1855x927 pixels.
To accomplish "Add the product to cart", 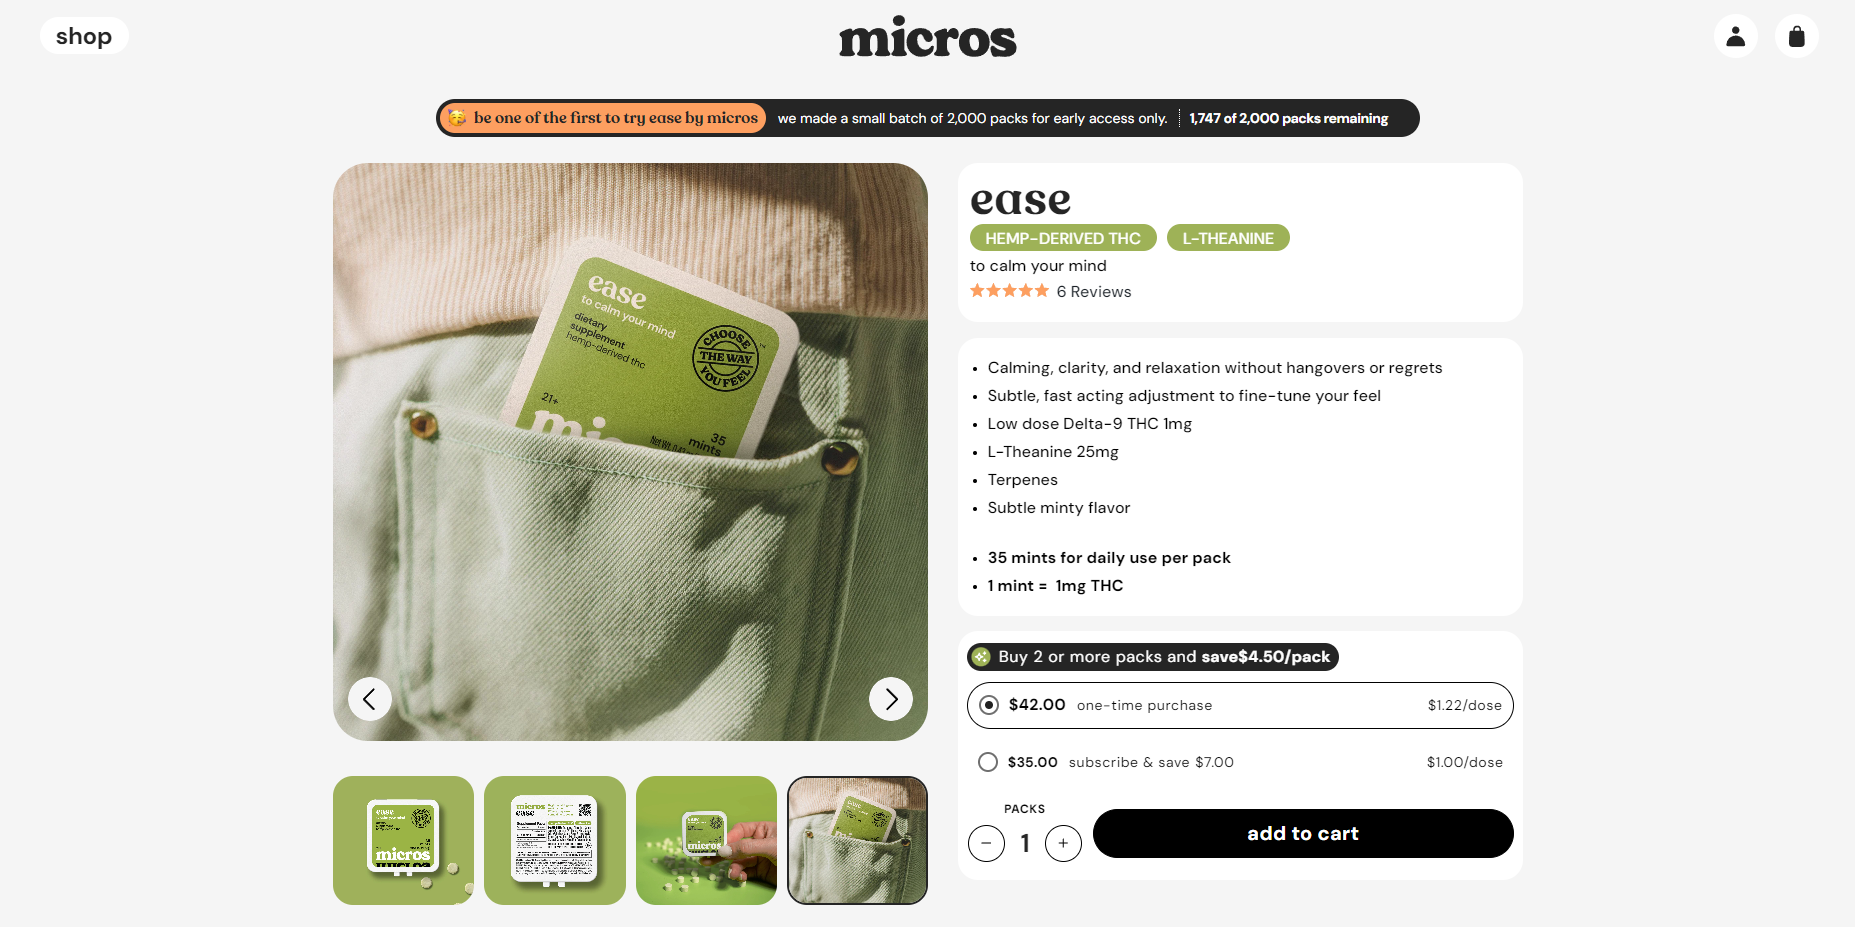I will (1303, 833).
